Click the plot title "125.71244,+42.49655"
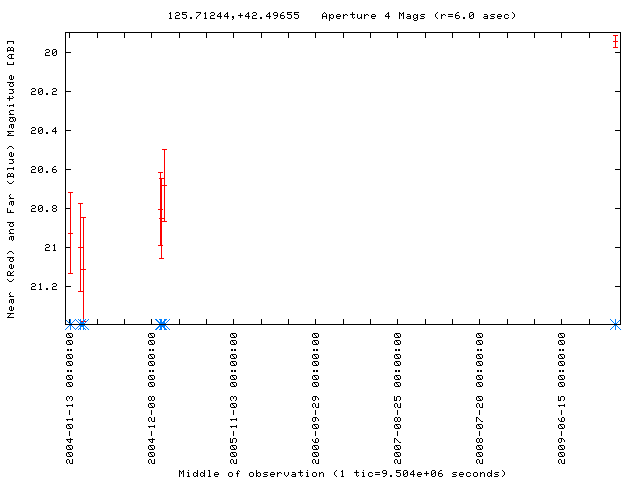The image size is (640, 480). point(233,16)
